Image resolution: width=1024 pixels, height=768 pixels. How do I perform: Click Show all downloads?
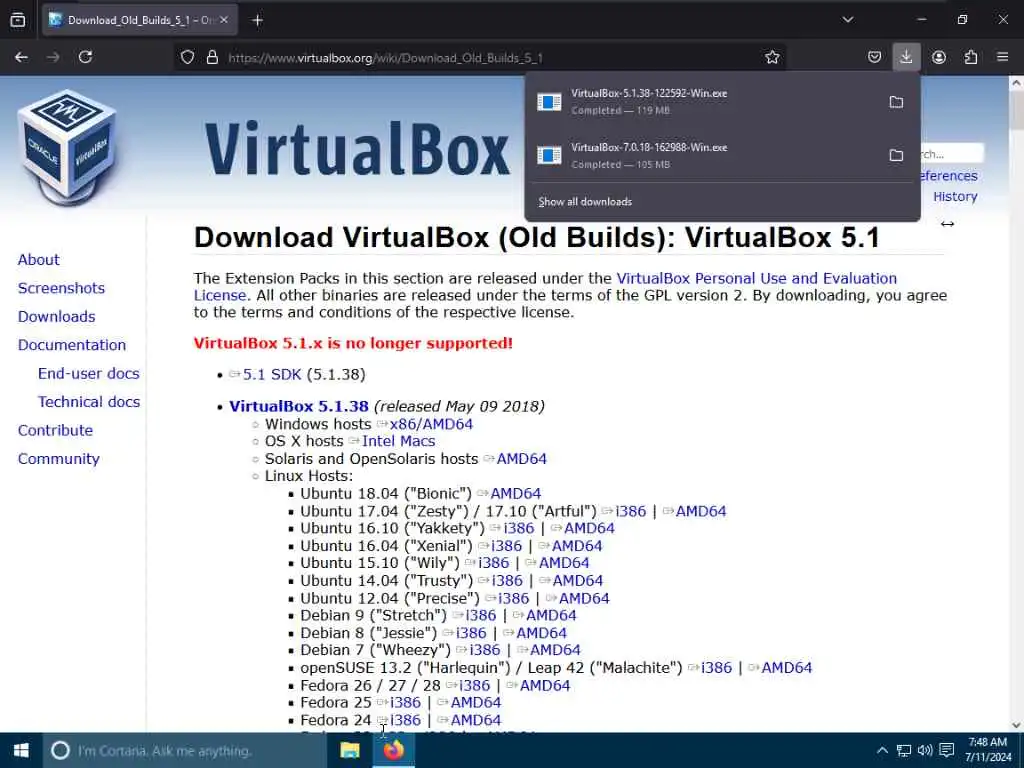point(585,202)
